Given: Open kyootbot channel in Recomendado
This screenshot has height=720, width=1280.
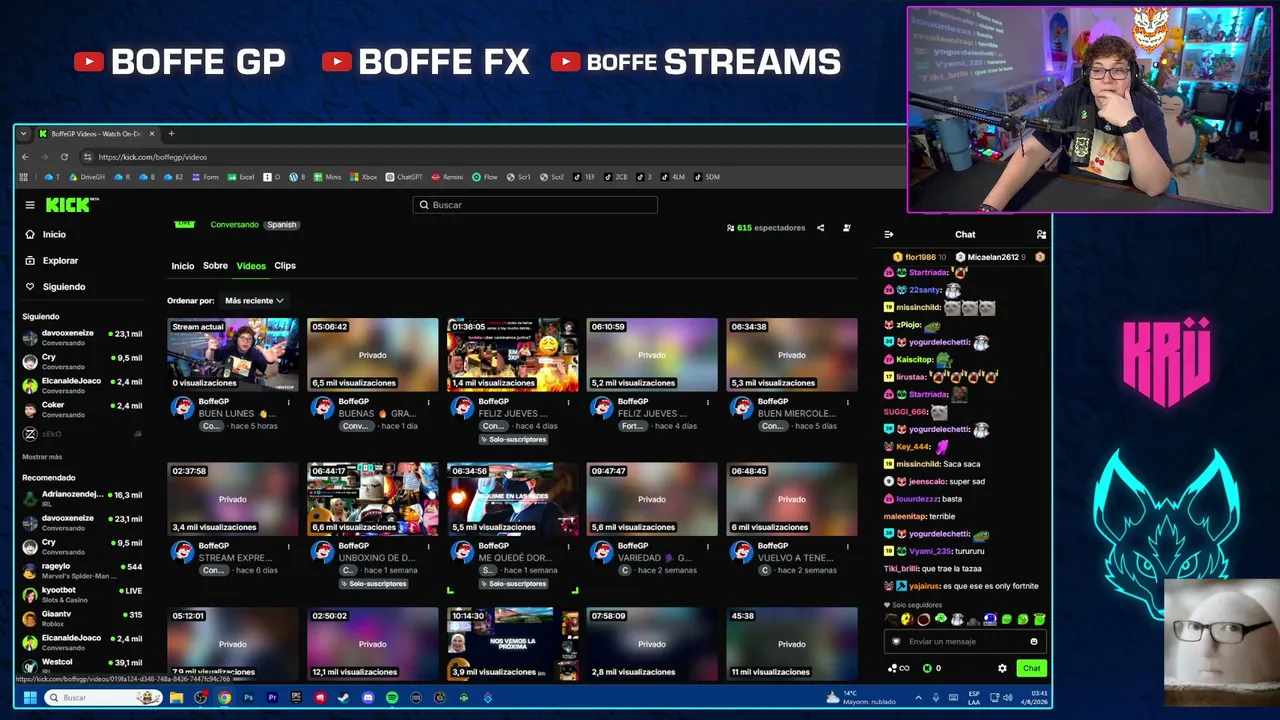Looking at the screenshot, I should coord(82,595).
